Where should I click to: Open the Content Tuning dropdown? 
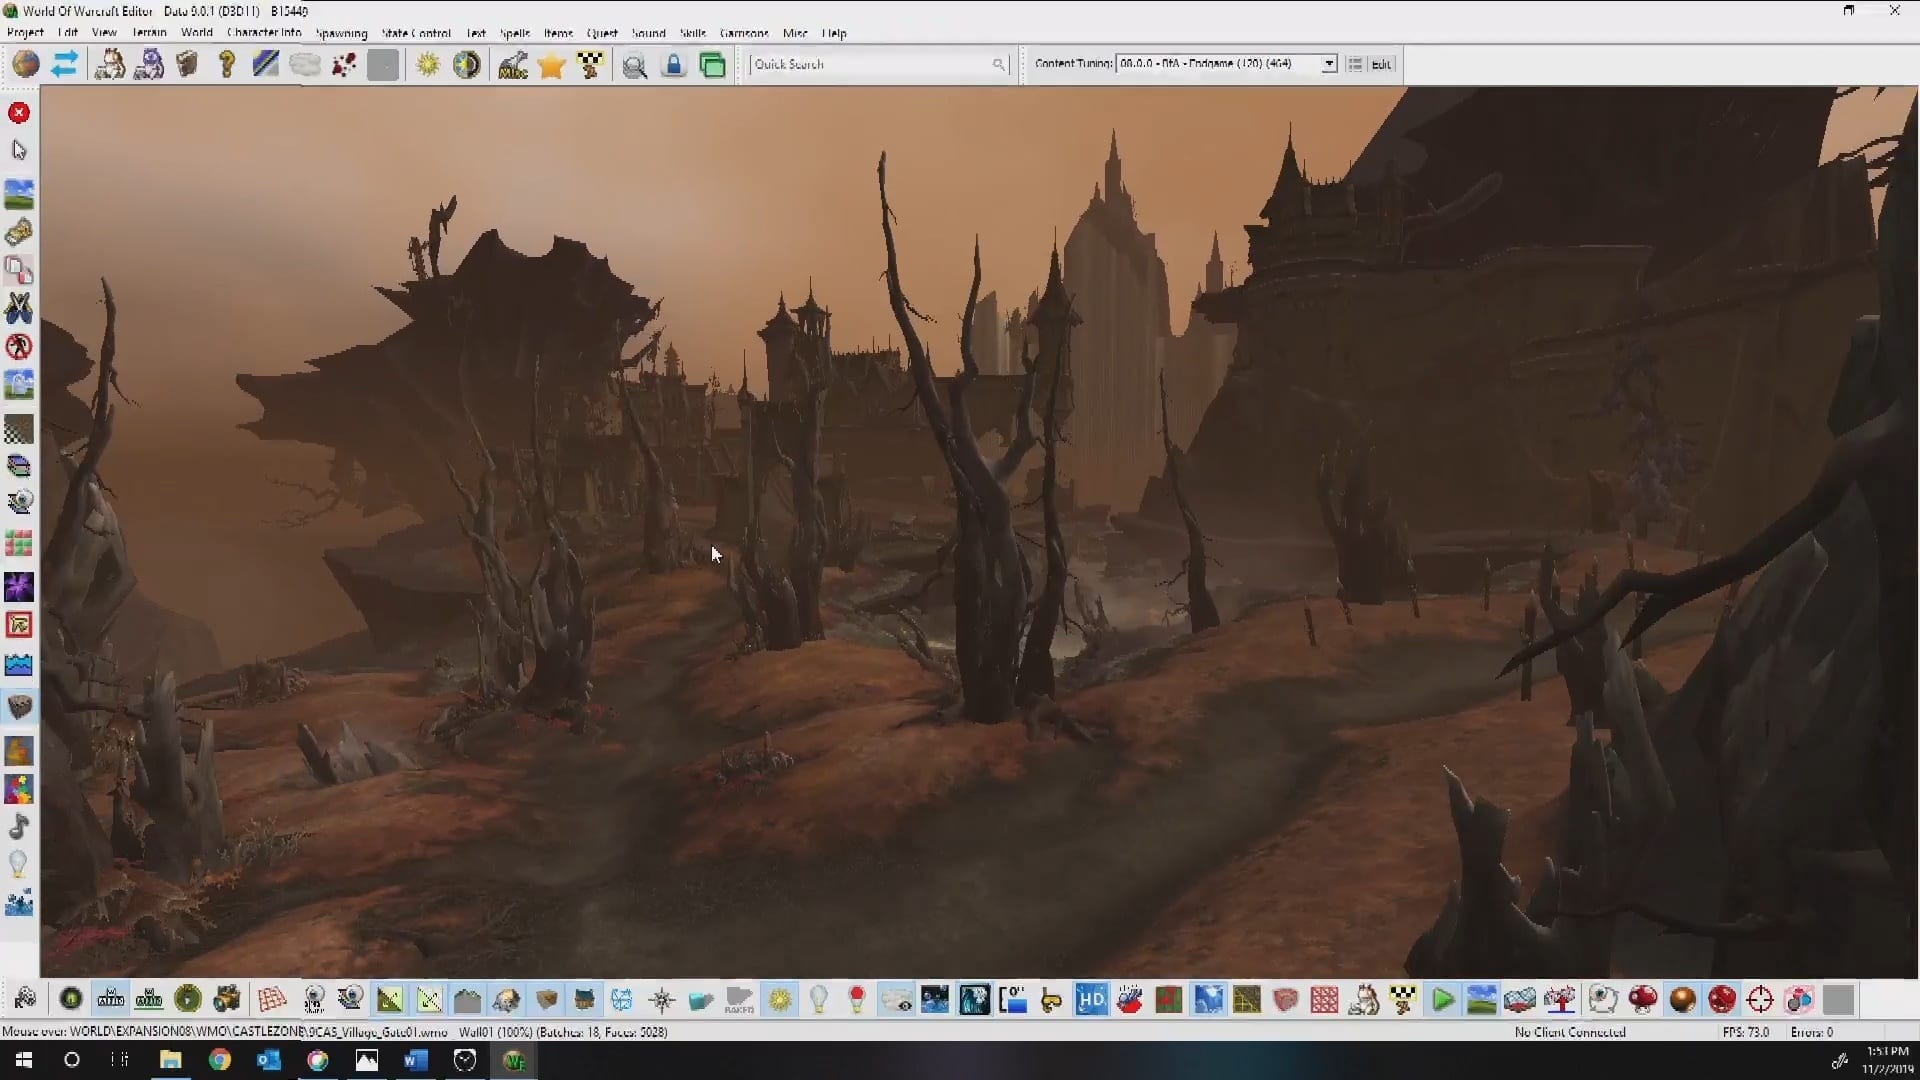(1328, 64)
